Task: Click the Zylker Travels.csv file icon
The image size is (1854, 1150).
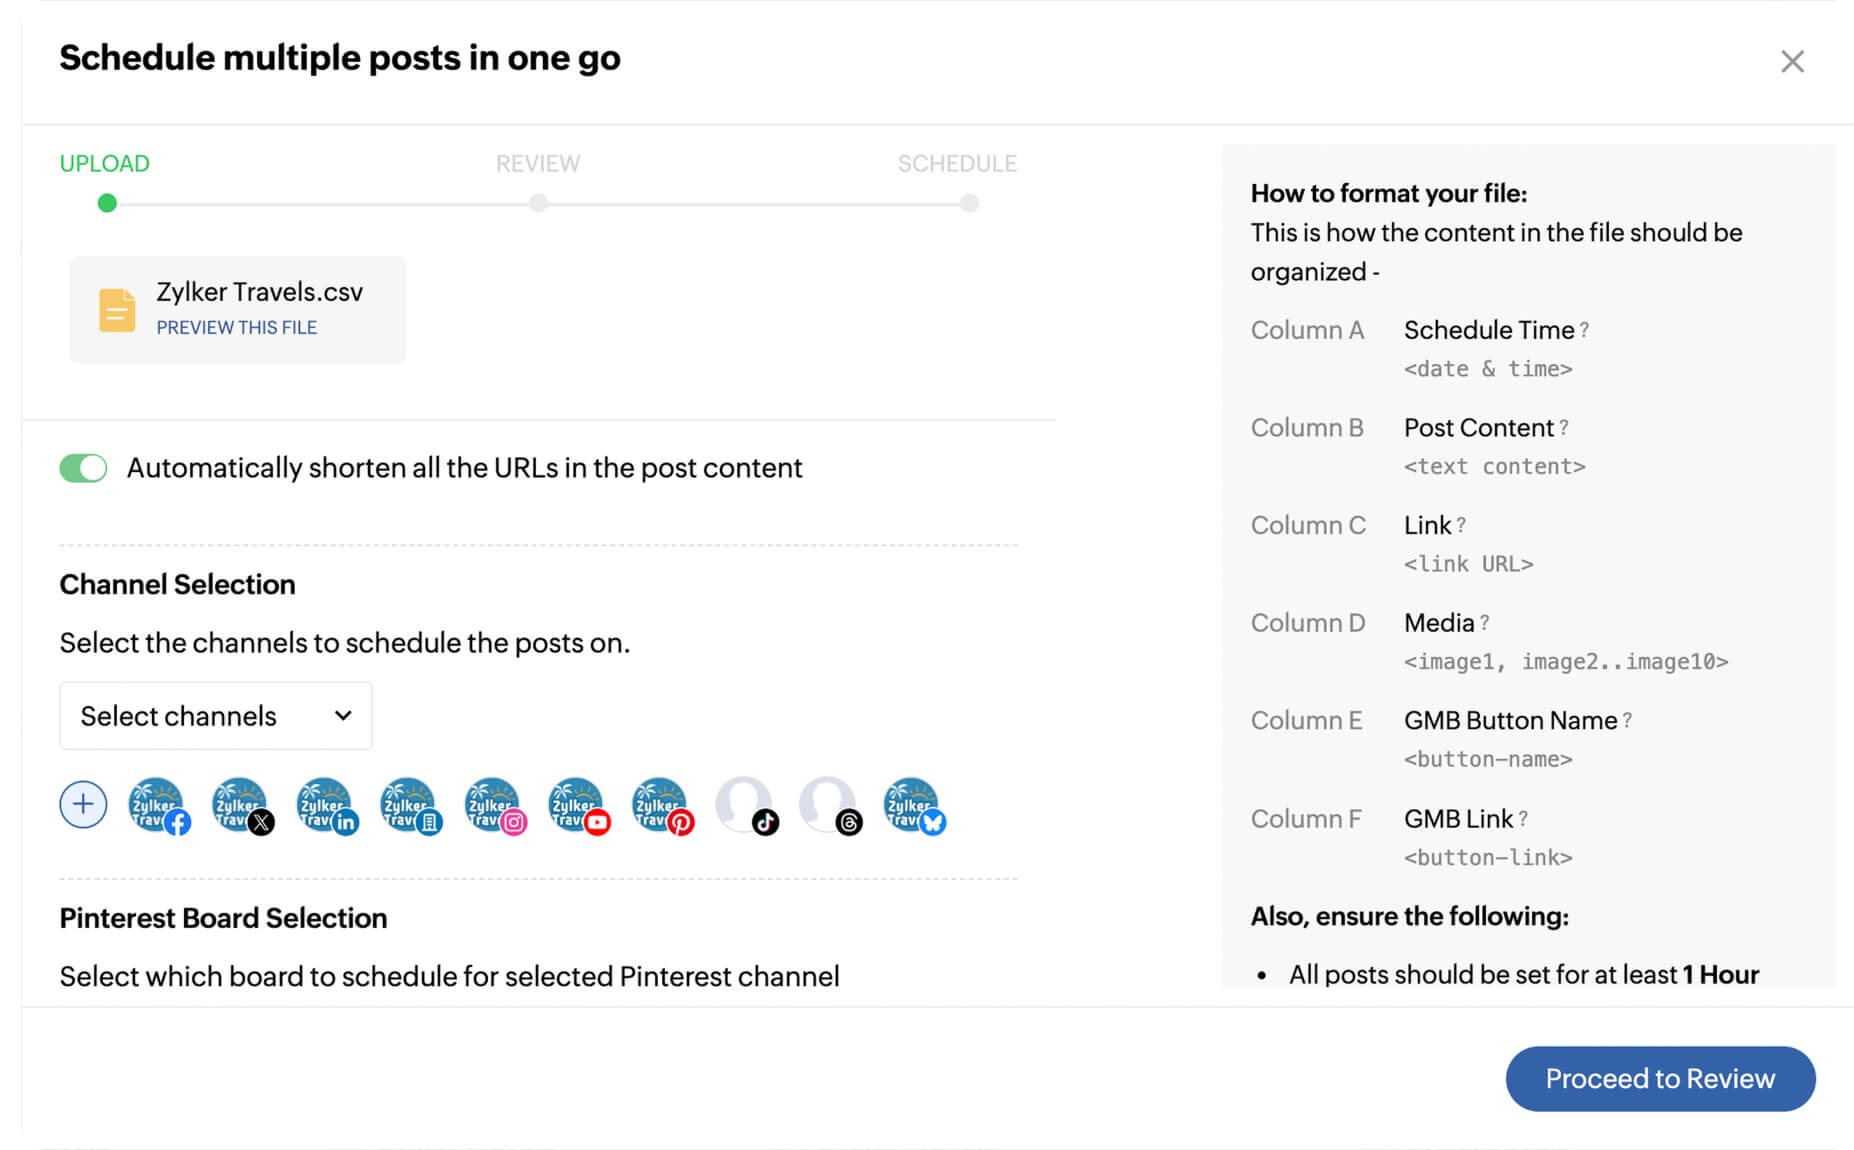Action: click(117, 310)
